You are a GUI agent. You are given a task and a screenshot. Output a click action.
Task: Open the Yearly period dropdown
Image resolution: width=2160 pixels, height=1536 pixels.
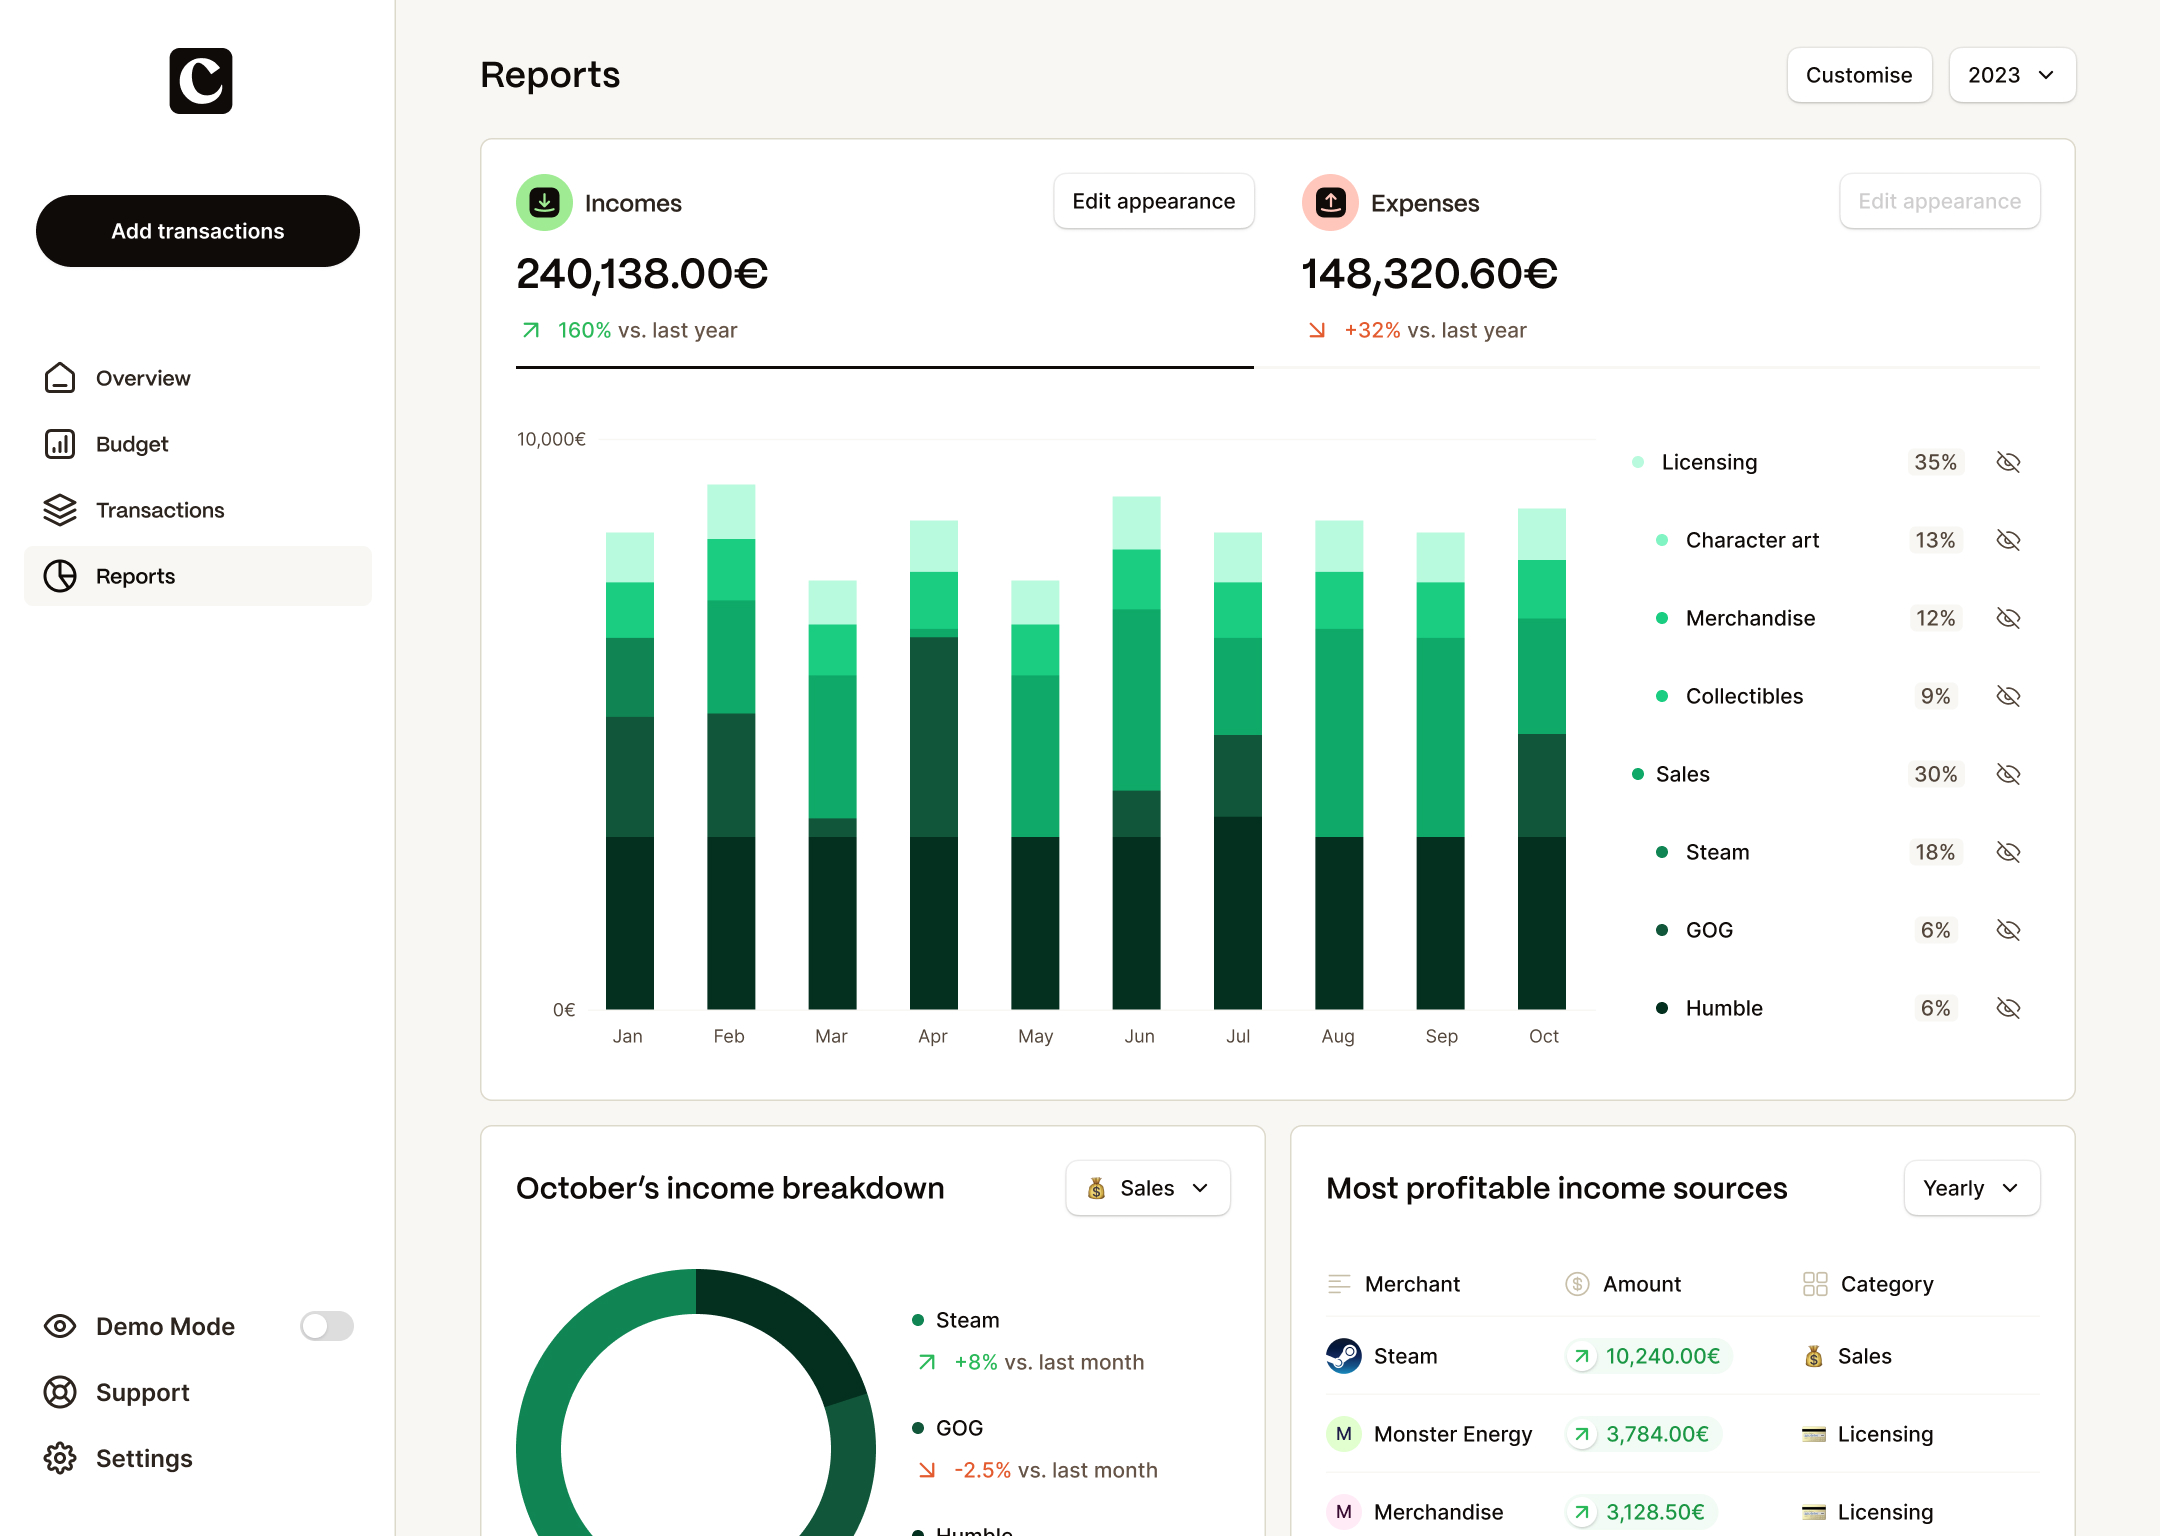pyautogui.click(x=1971, y=1188)
